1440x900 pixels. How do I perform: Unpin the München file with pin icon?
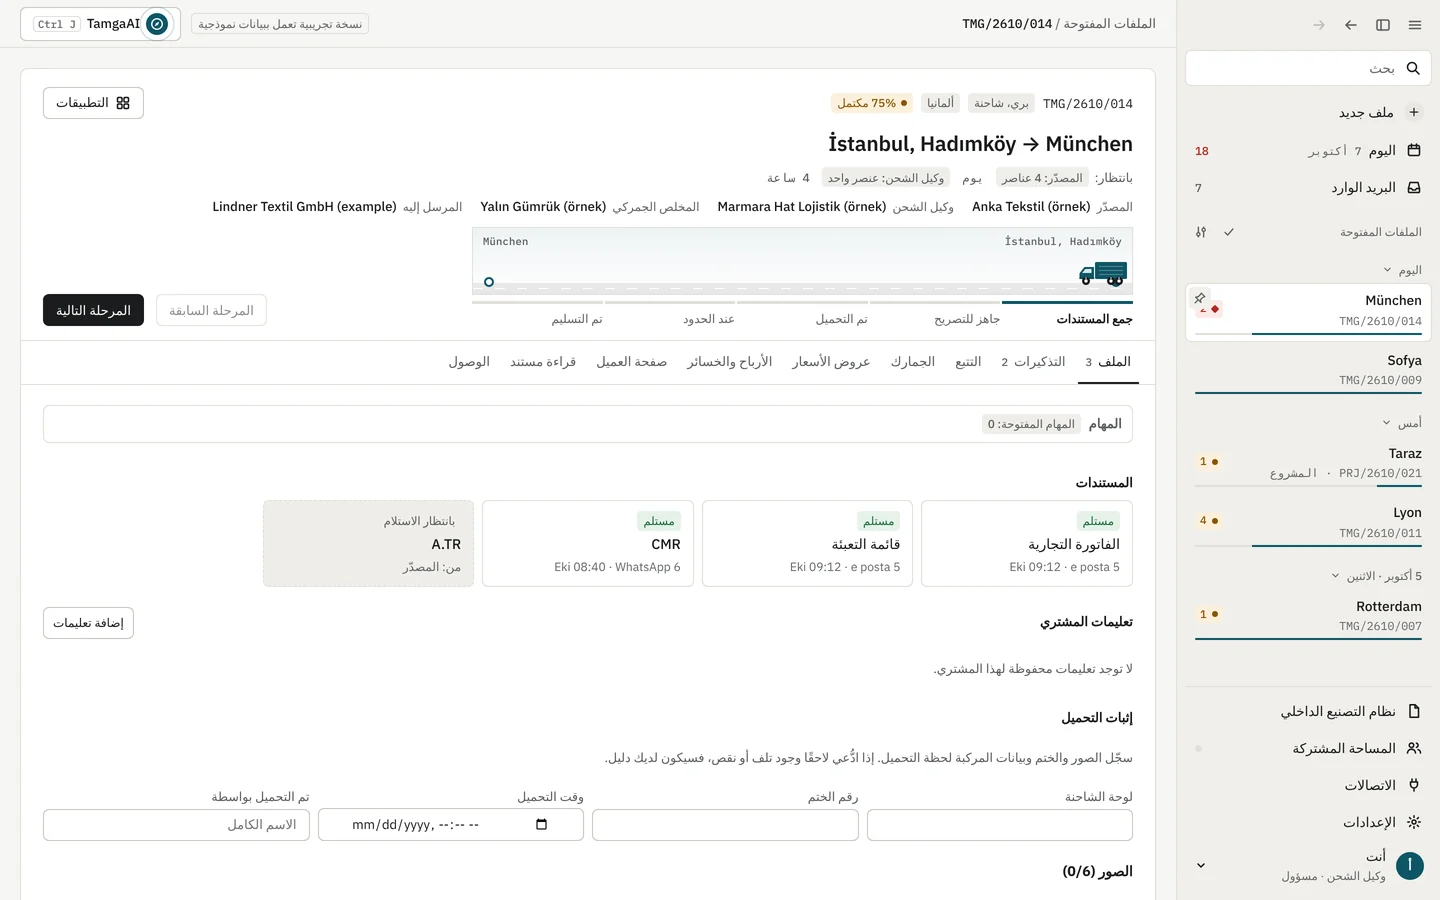(1200, 298)
